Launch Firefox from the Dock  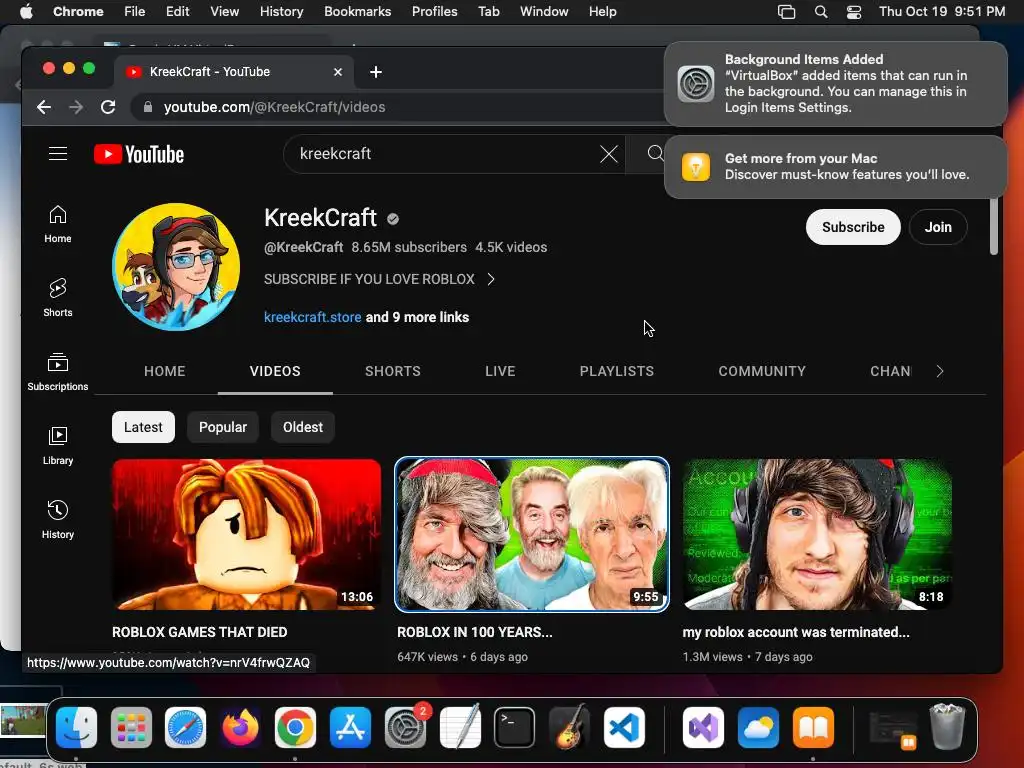tap(240, 728)
